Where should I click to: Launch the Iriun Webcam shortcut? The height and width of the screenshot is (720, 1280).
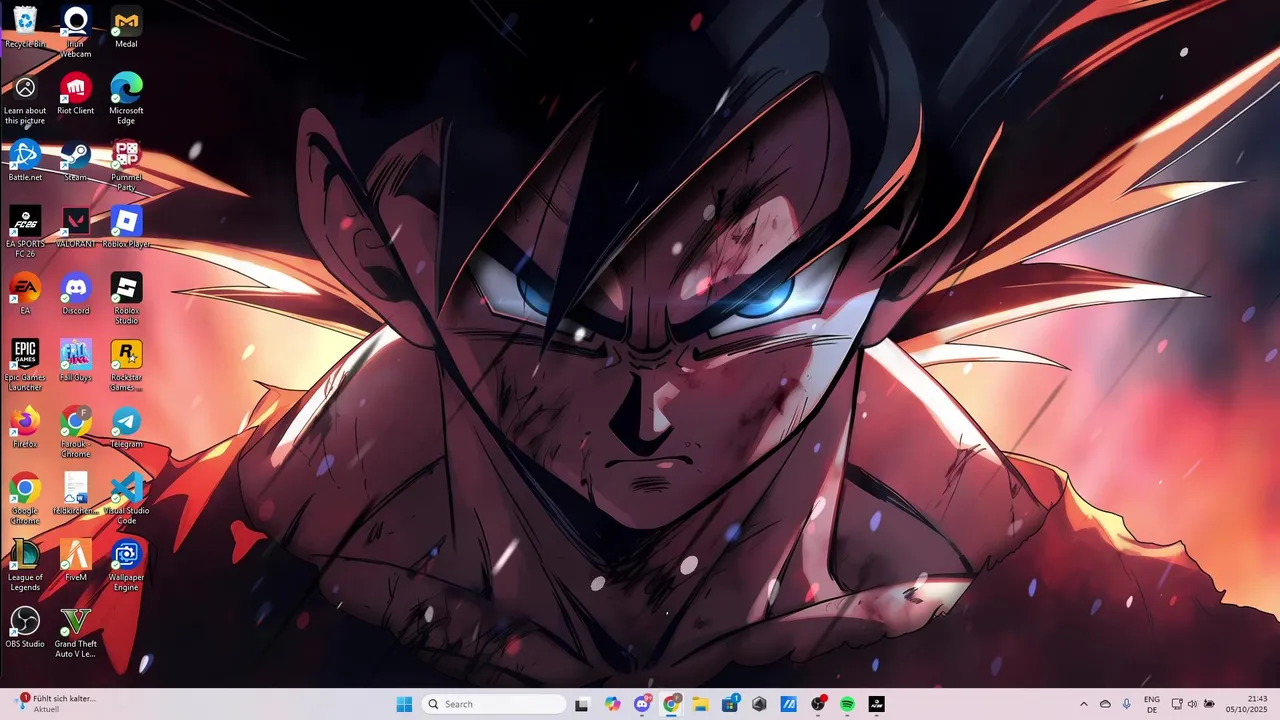[75, 32]
